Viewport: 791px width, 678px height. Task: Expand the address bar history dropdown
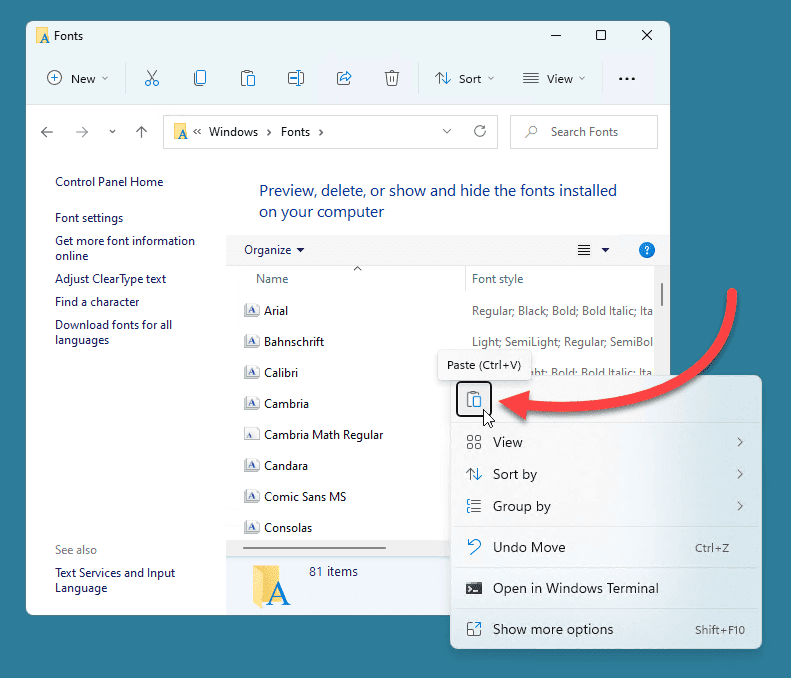[446, 131]
